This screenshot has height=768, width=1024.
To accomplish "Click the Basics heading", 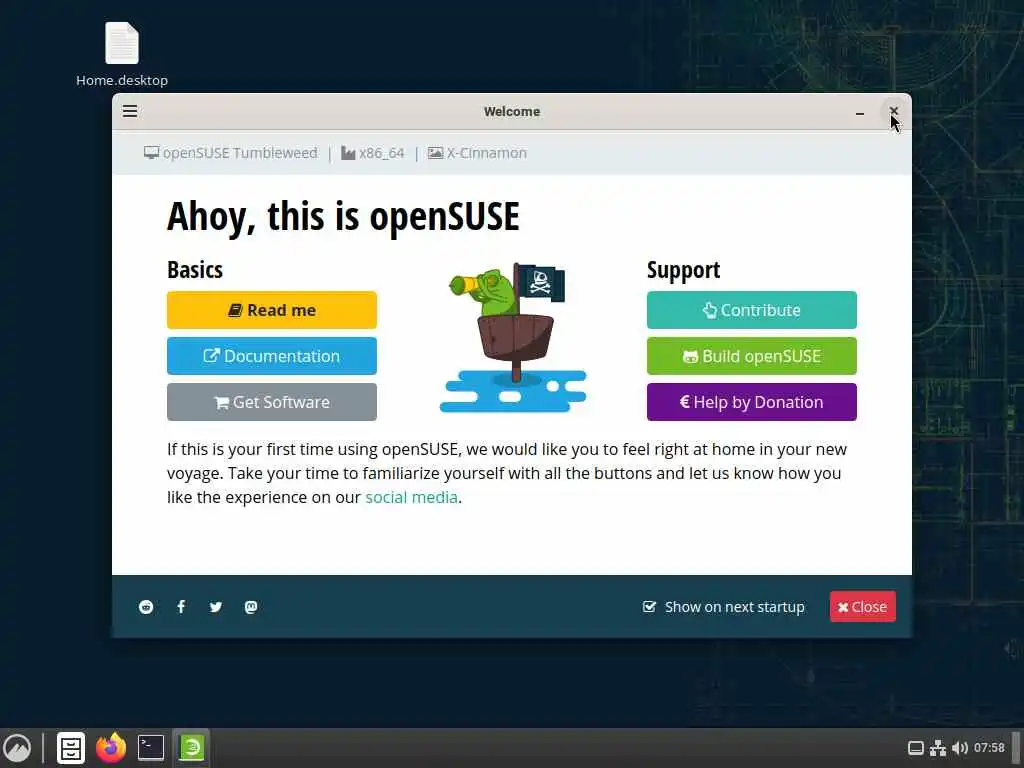I will (x=195, y=270).
